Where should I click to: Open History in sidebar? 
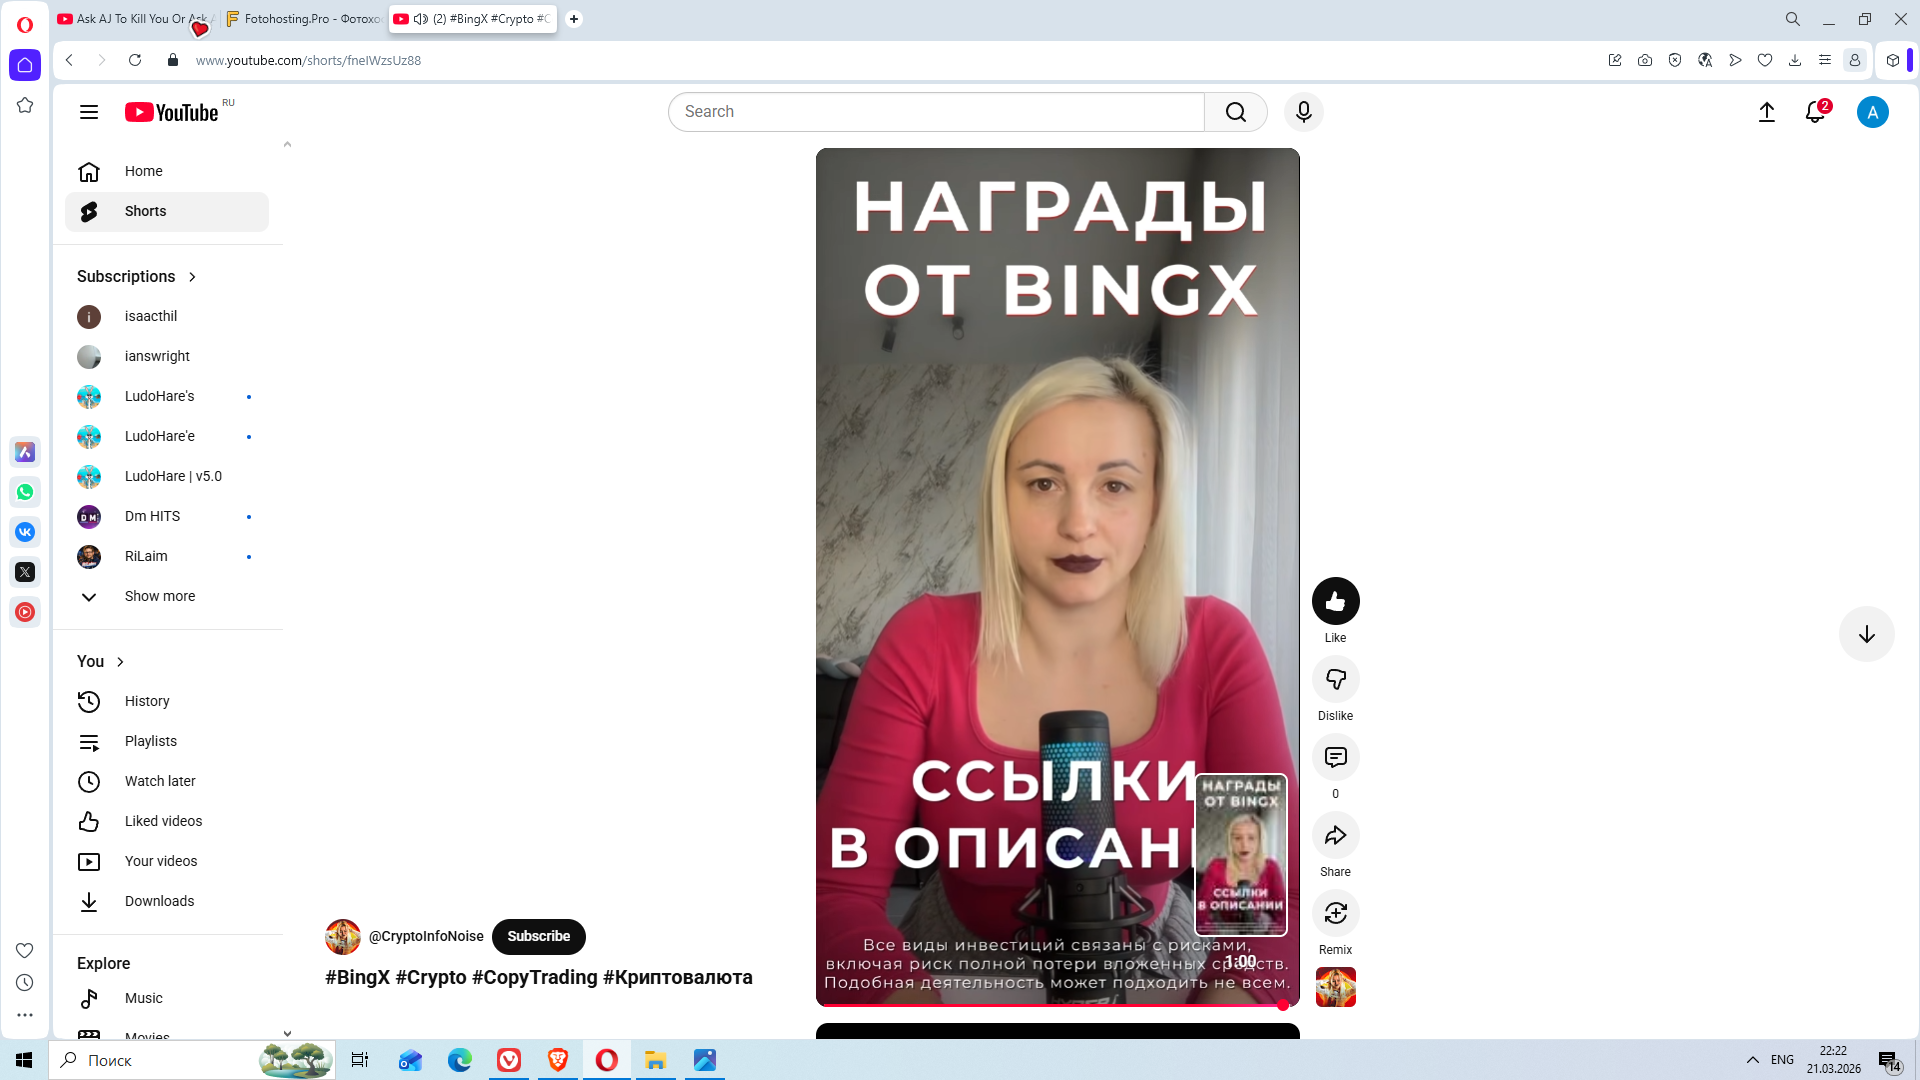(147, 701)
